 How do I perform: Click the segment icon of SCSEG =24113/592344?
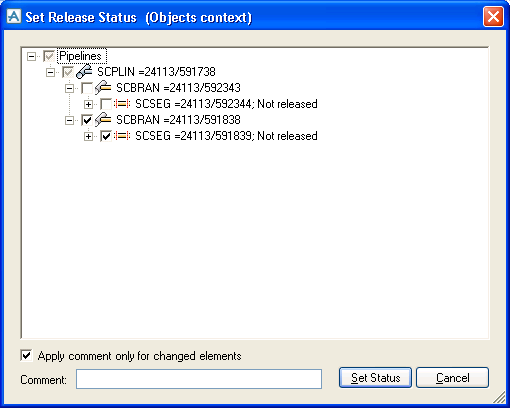(x=122, y=104)
